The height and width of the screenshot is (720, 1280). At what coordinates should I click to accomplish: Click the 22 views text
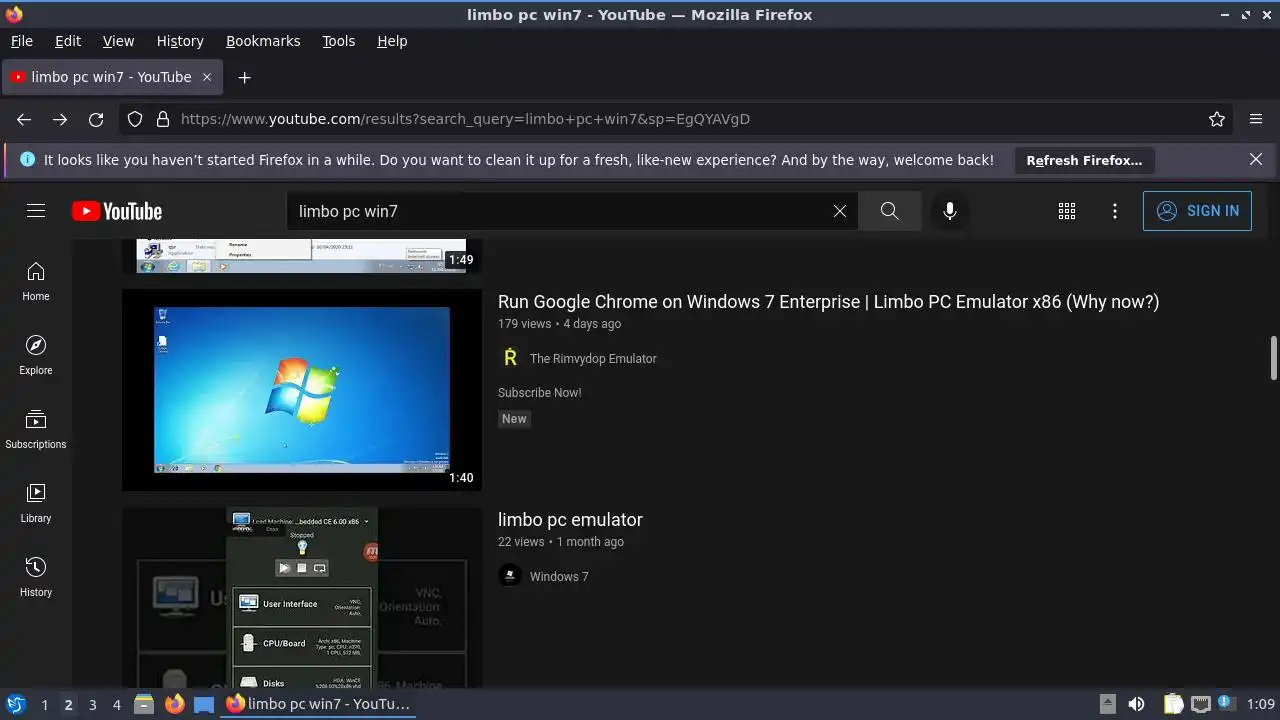coord(521,542)
